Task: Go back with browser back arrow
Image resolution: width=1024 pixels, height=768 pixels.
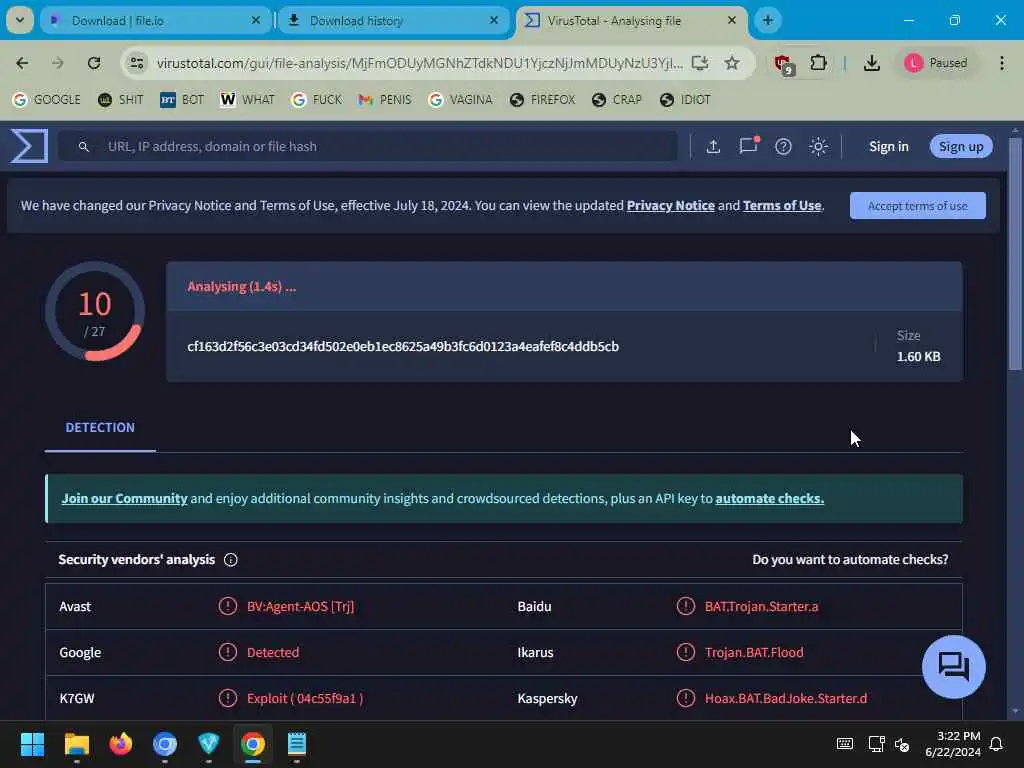Action: pyautogui.click(x=22, y=63)
